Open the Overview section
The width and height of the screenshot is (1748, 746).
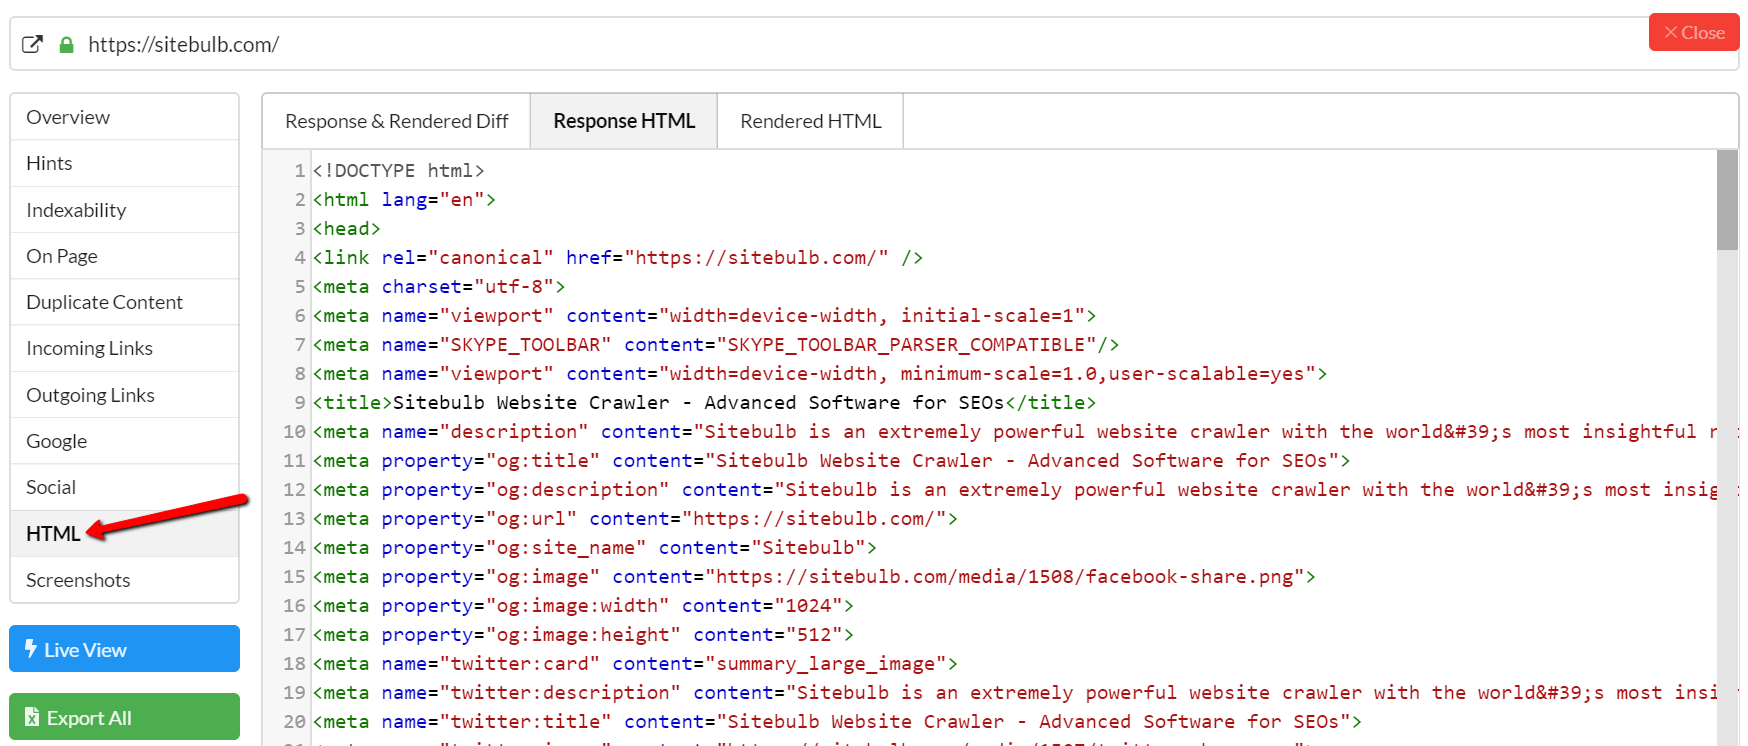(68, 117)
